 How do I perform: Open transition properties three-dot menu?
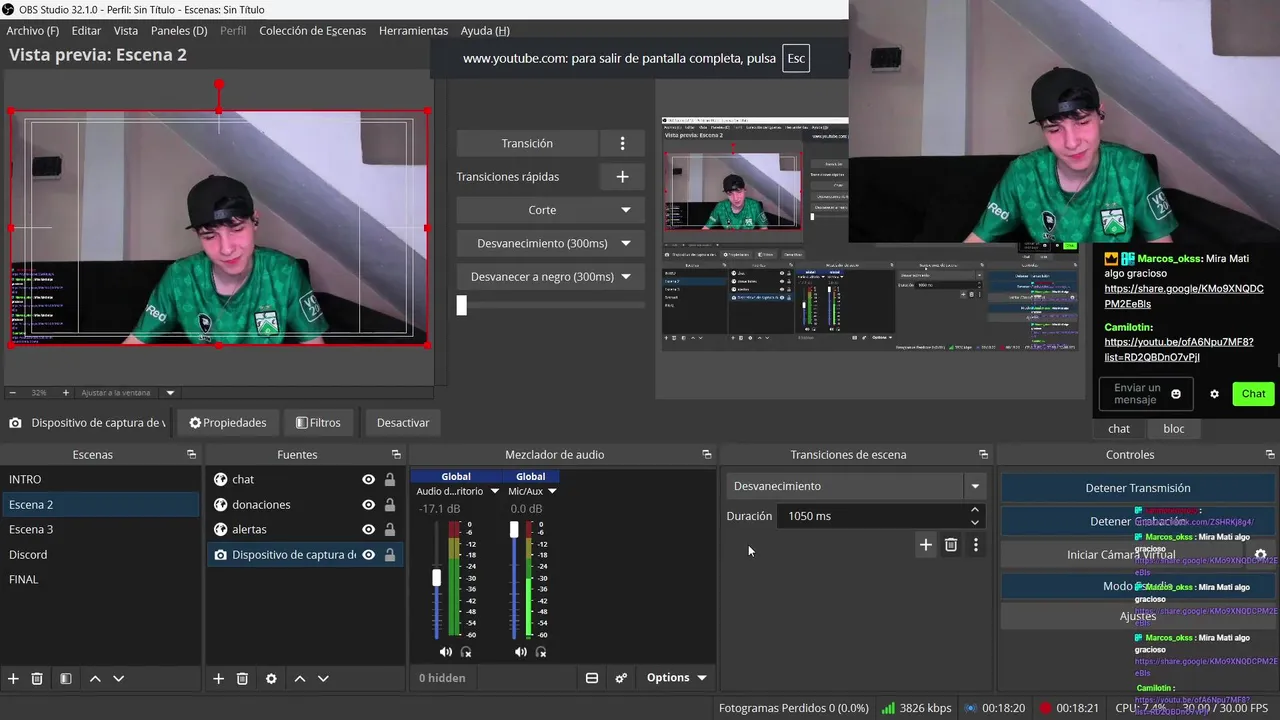pyautogui.click(x=976, y=545)
